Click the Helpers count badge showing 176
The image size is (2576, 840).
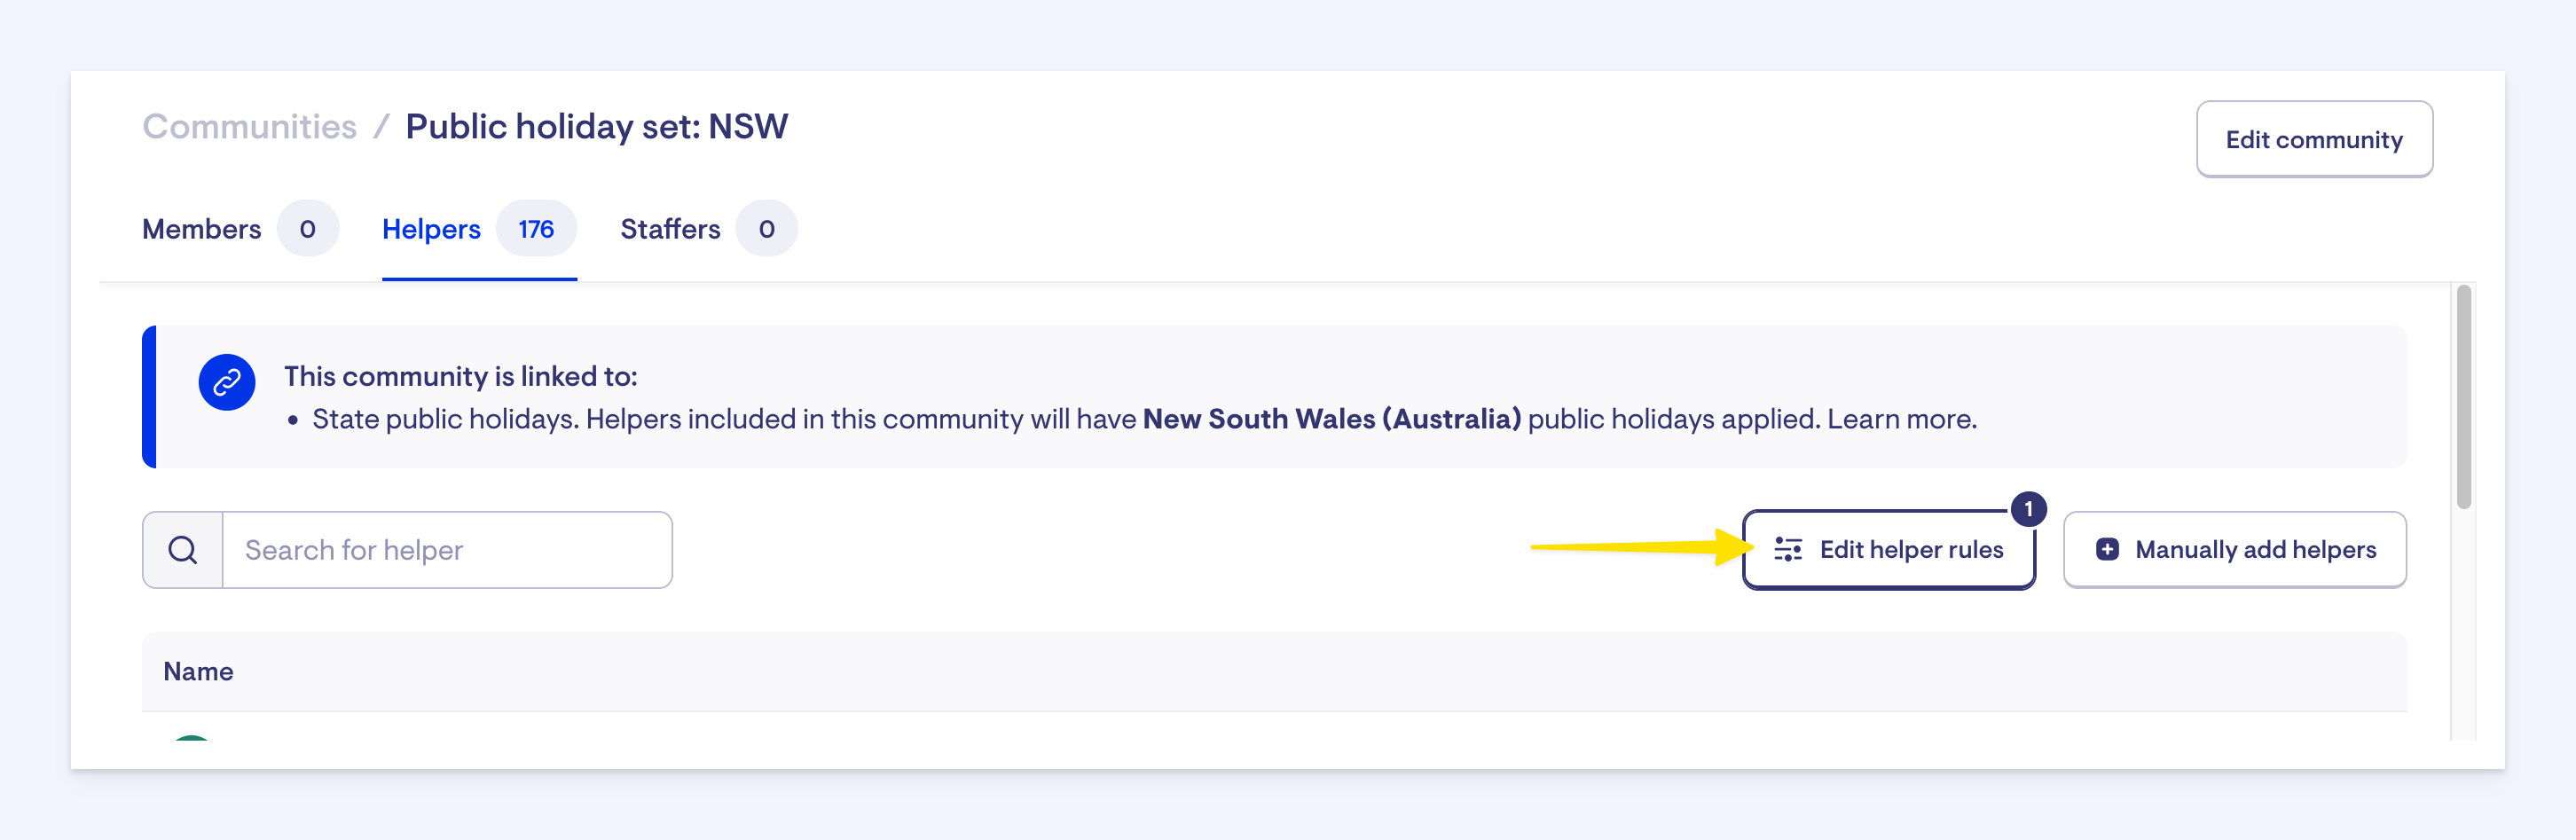click(536, 229)
